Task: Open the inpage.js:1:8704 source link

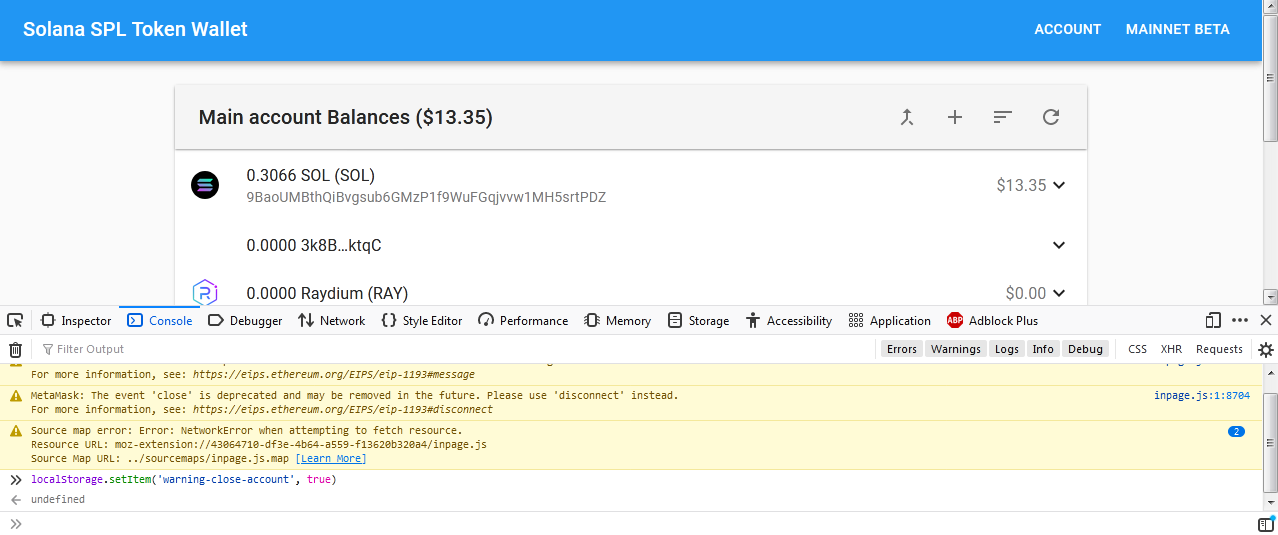Action: [1202, 396]
